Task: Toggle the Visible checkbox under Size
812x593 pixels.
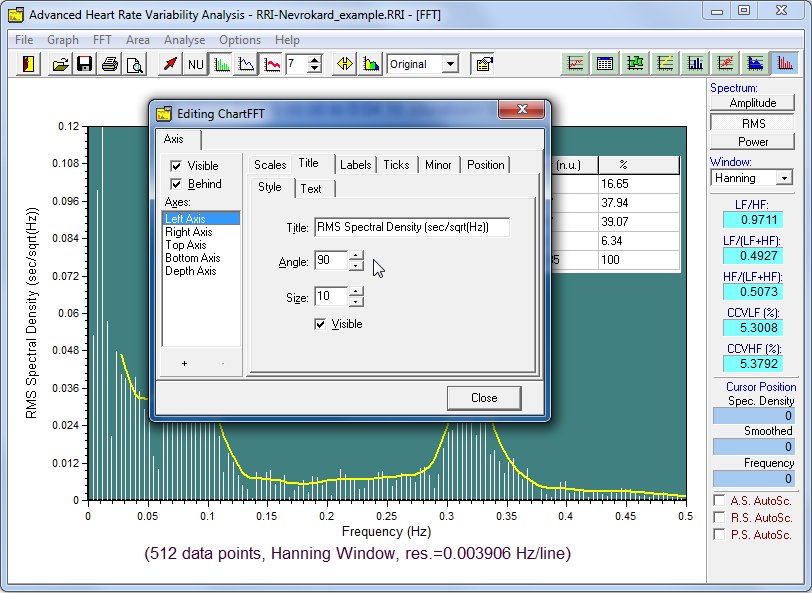Action: coord(321,324)
